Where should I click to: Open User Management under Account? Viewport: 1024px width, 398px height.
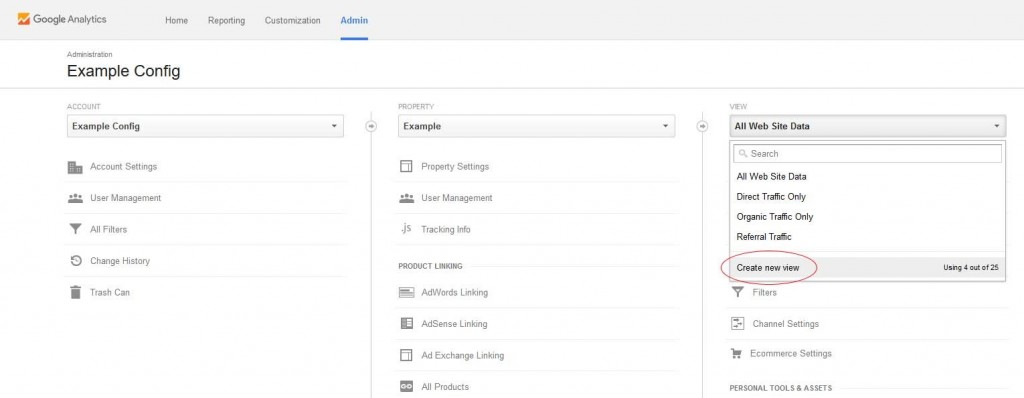pos(125,198)
